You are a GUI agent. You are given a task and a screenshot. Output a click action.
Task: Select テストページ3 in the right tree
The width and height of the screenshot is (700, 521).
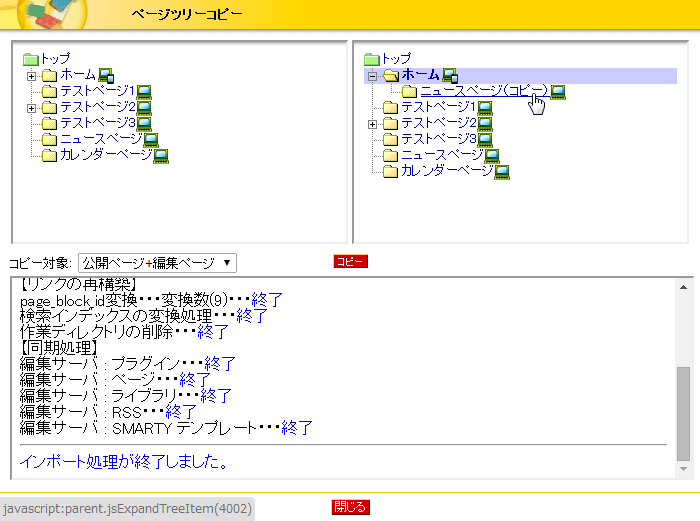click(x=438, y=139)
